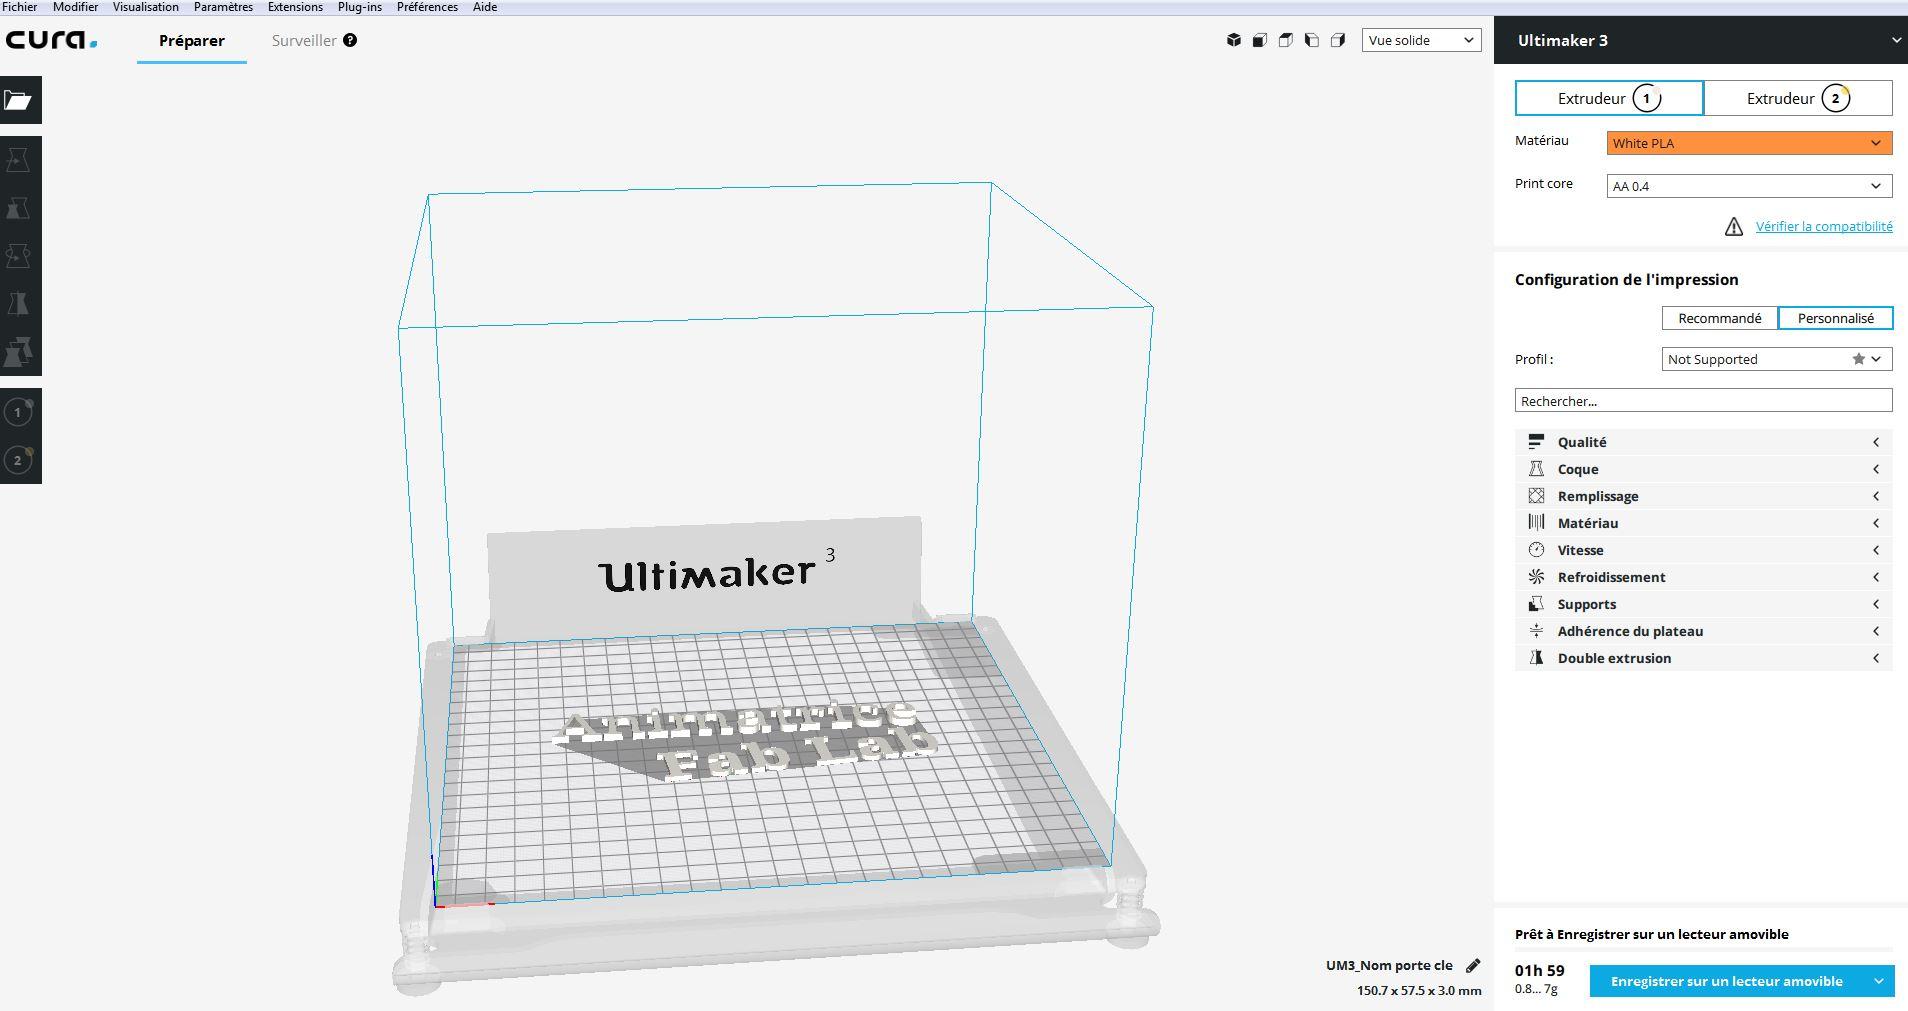Expand the Supports settings chevron
The image size is (1908, 1011).
1876,604
